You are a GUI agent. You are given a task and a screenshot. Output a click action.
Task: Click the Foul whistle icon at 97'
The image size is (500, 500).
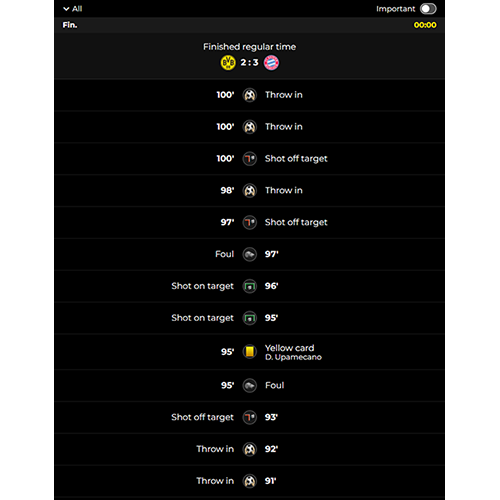pos(250,255)
